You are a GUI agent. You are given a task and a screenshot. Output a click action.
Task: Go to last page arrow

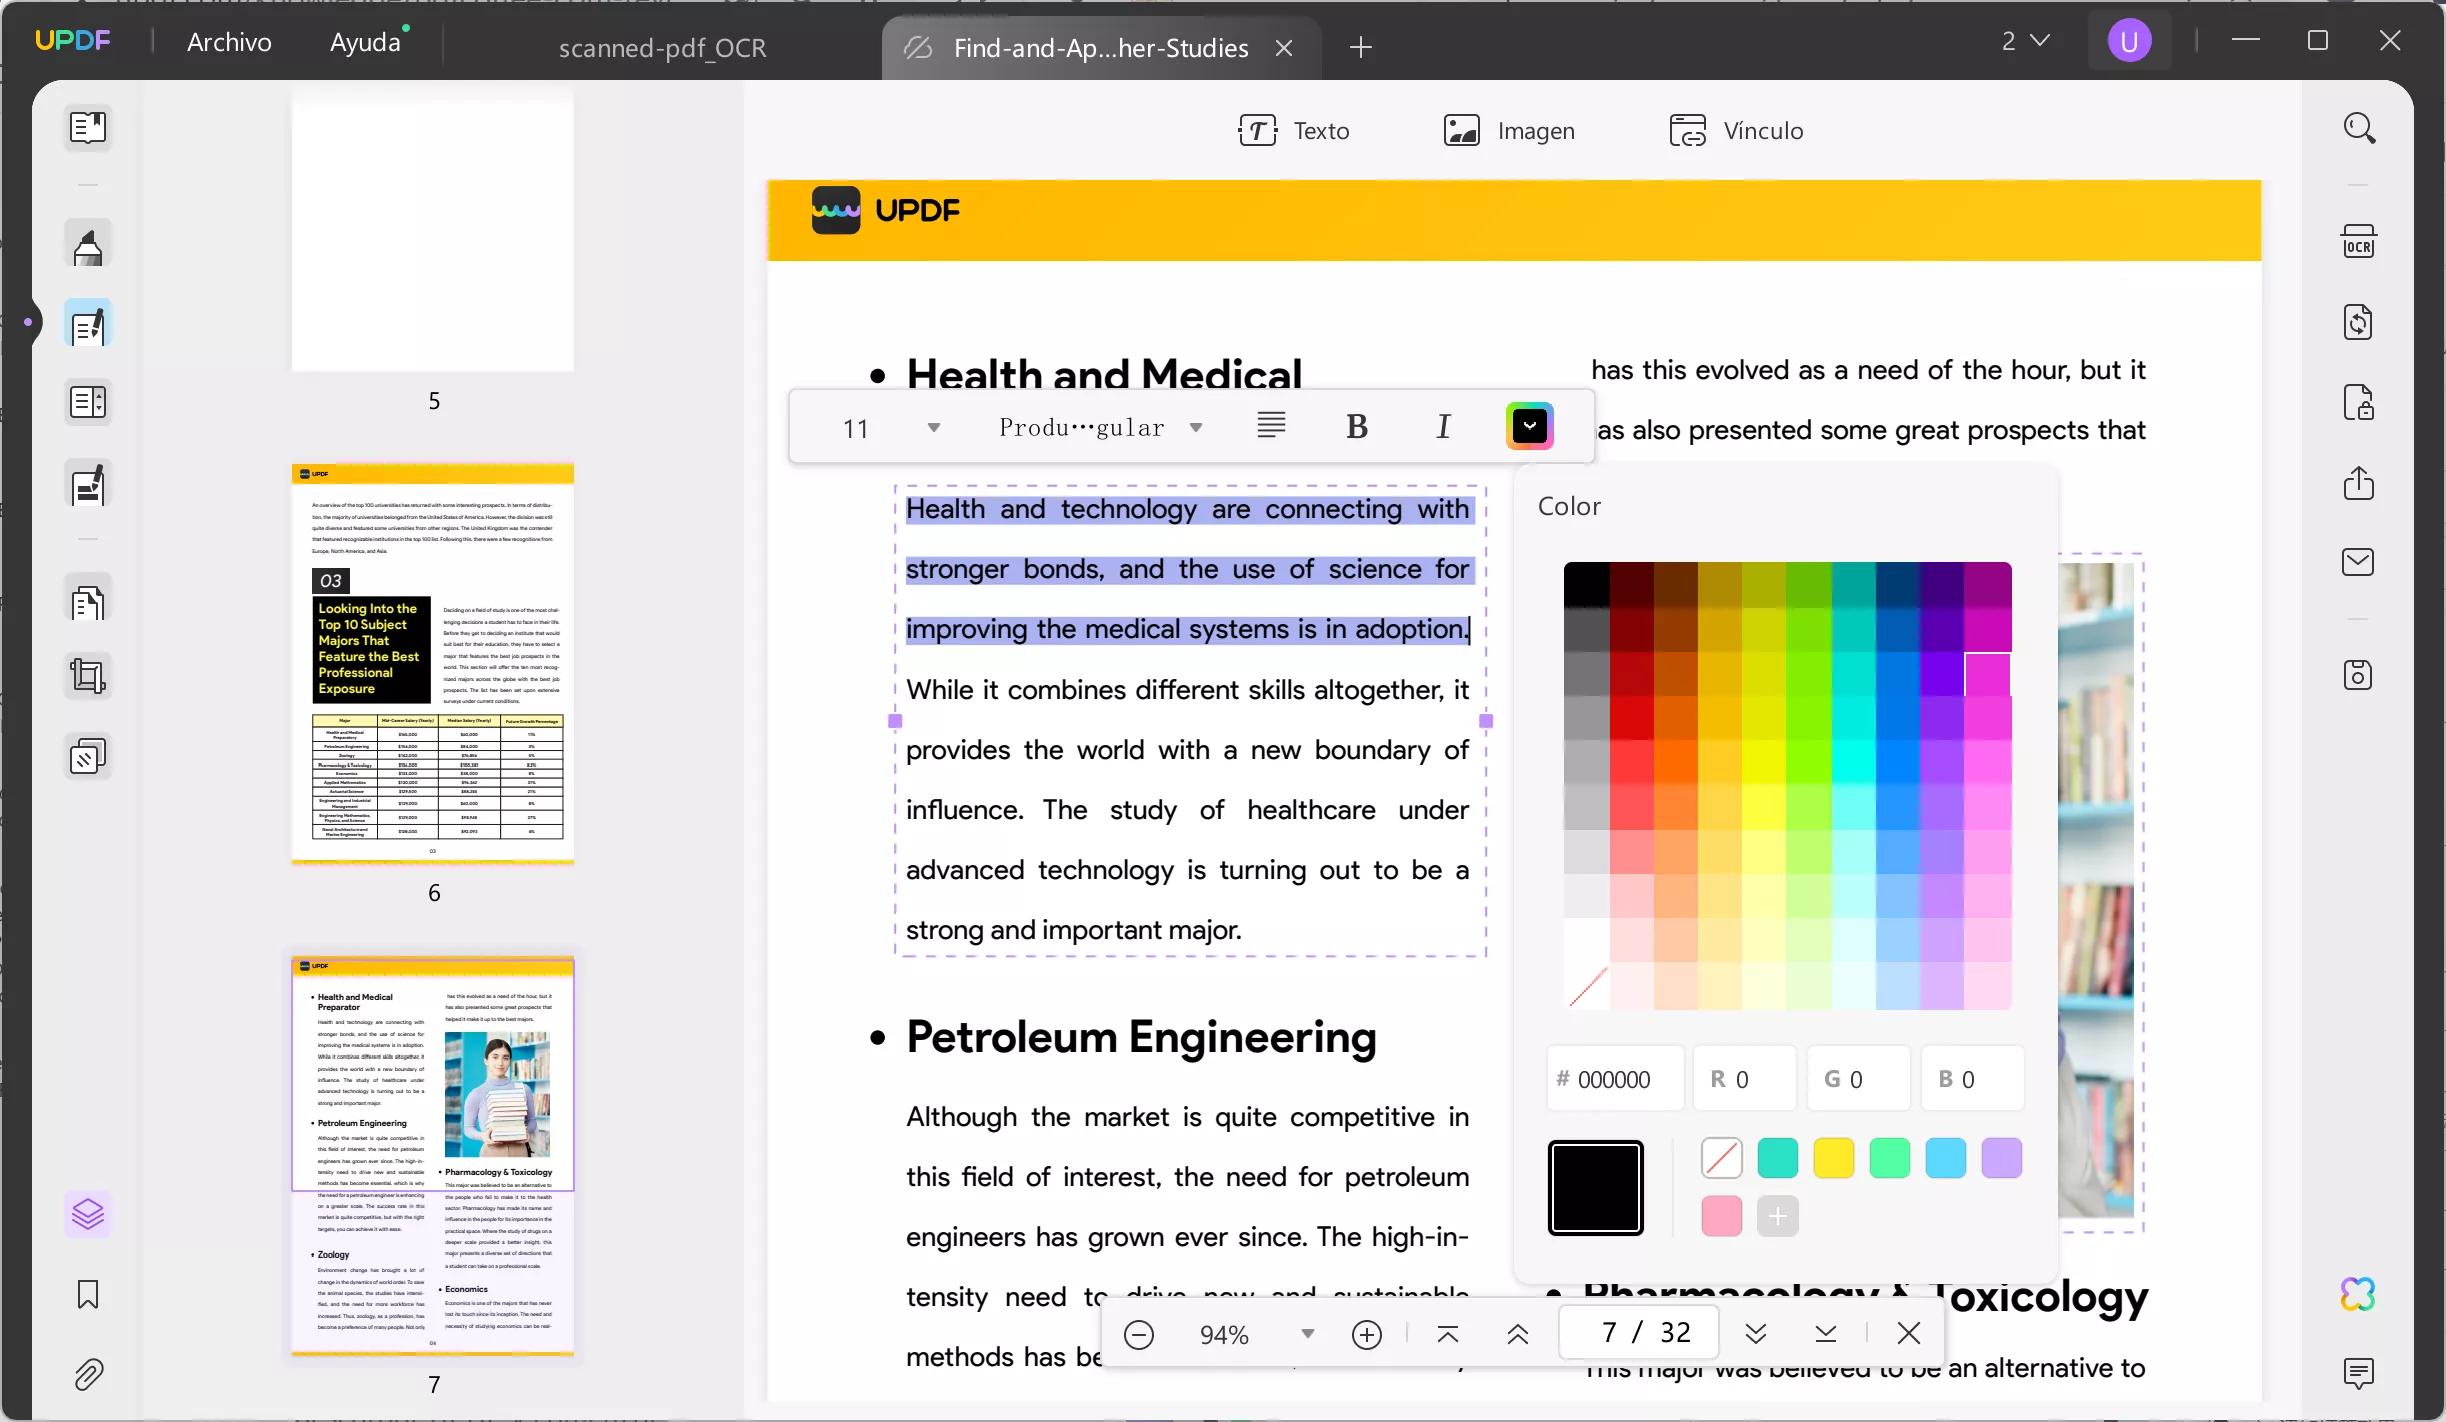click(1826, 1334)
